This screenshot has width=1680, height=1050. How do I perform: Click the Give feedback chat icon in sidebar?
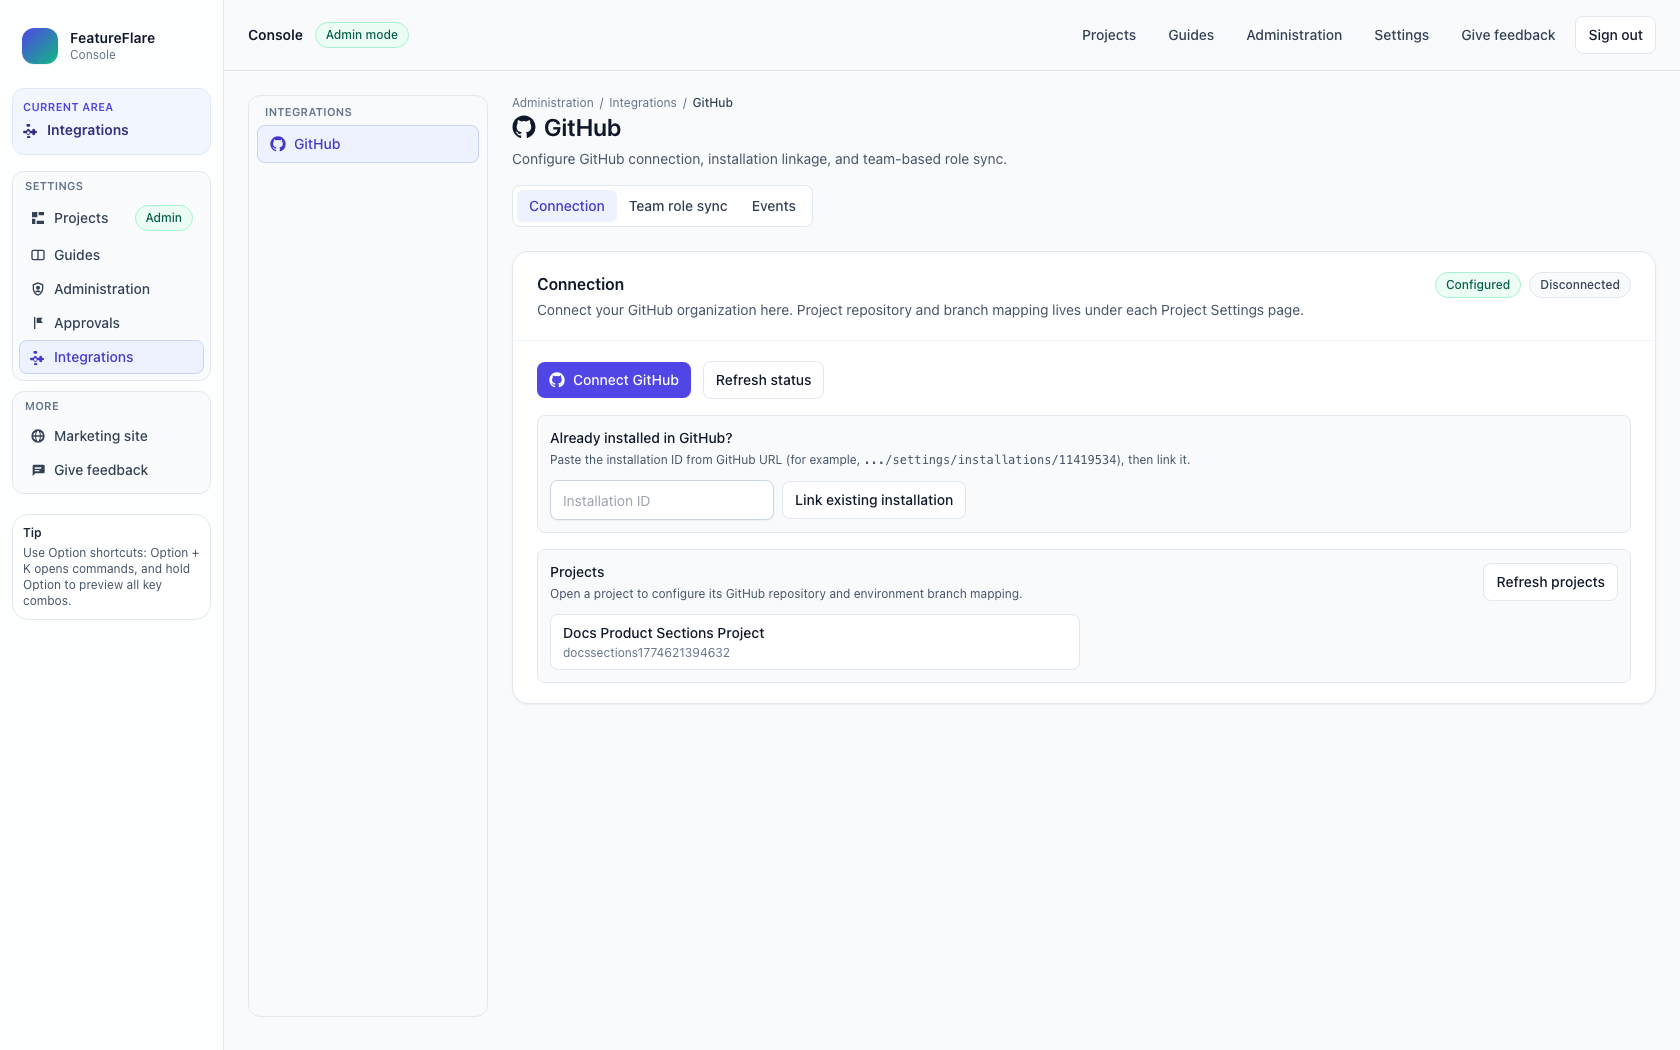coord(38,470)
